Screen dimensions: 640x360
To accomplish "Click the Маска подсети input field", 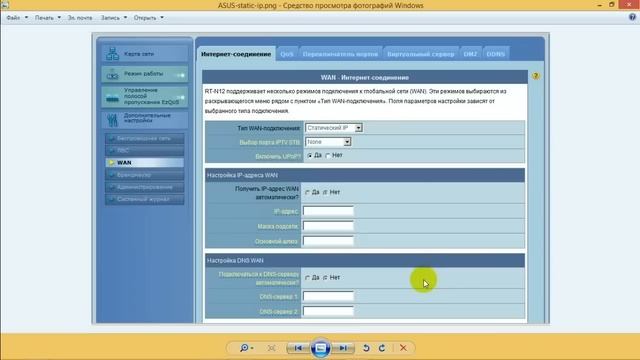I will click(328, 226).
